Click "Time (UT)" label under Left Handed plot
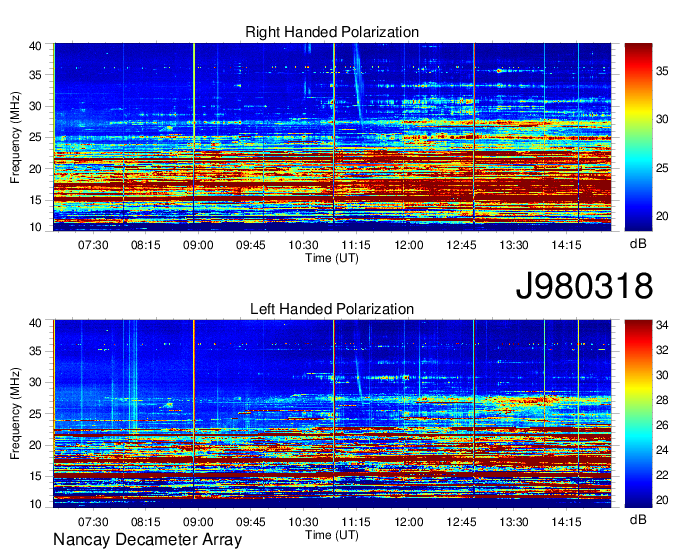 pyautogui.click(x=332, y=535)
